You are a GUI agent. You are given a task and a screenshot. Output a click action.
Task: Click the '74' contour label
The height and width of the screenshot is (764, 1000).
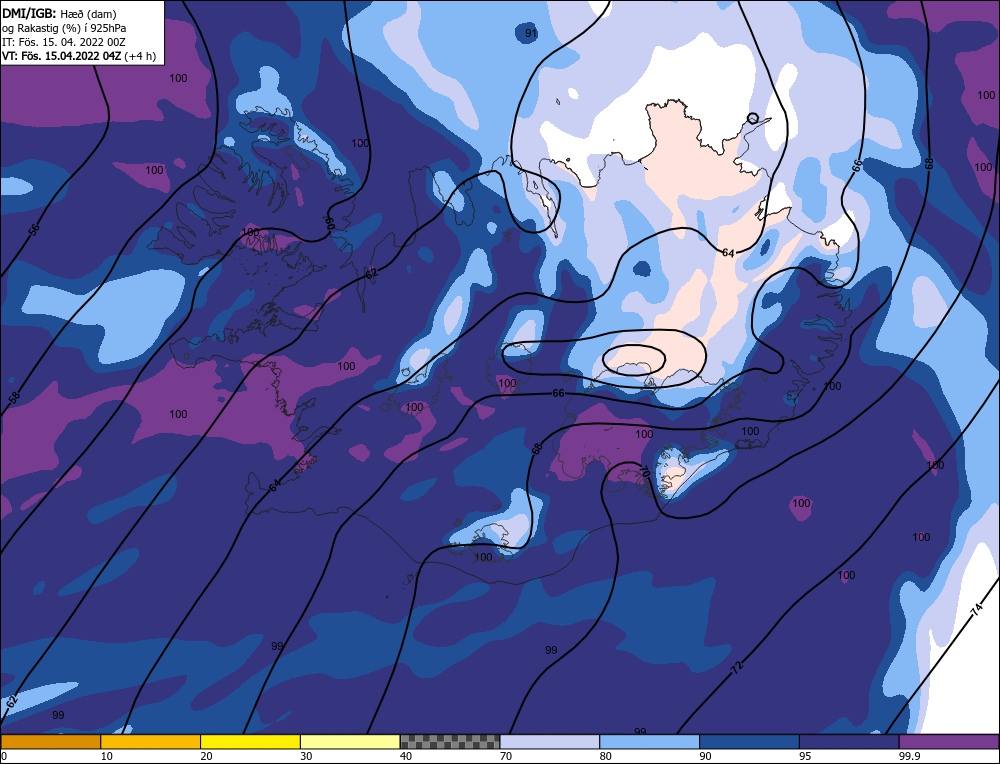pyautogui.click(x=976, y=609)
